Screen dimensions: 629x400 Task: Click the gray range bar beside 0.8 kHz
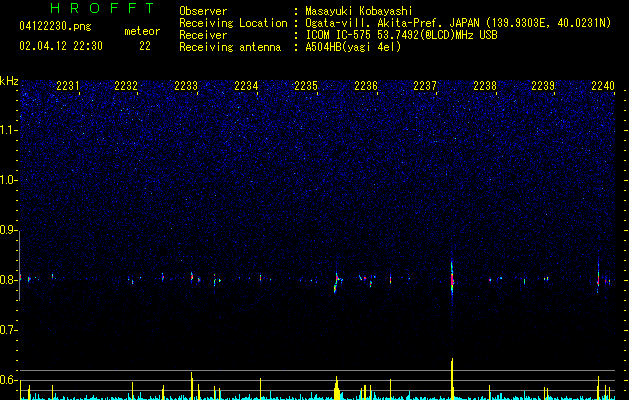(x=19, y=266)
